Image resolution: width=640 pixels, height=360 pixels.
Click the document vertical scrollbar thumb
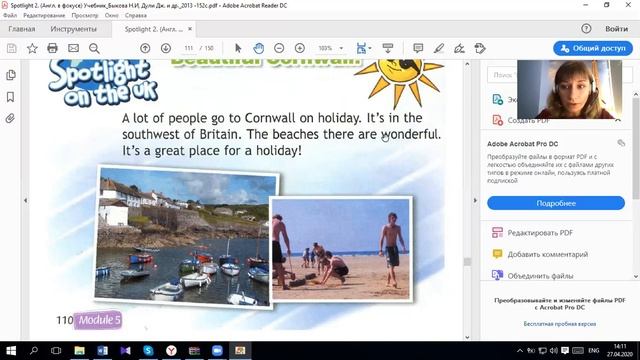click(x=467, y=262)
